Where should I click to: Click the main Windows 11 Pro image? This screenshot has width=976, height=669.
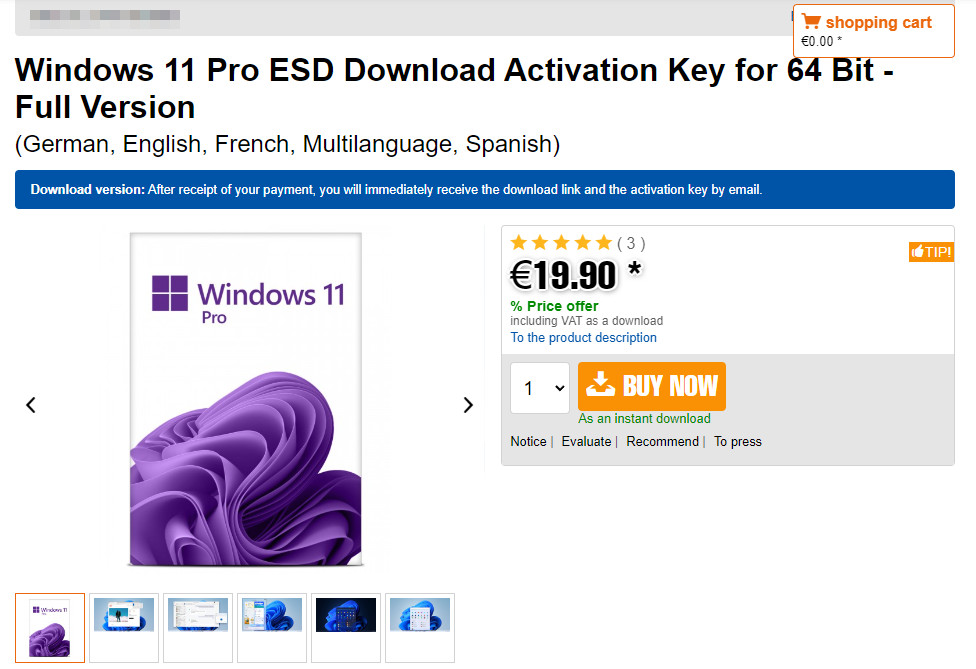[246, 400]
